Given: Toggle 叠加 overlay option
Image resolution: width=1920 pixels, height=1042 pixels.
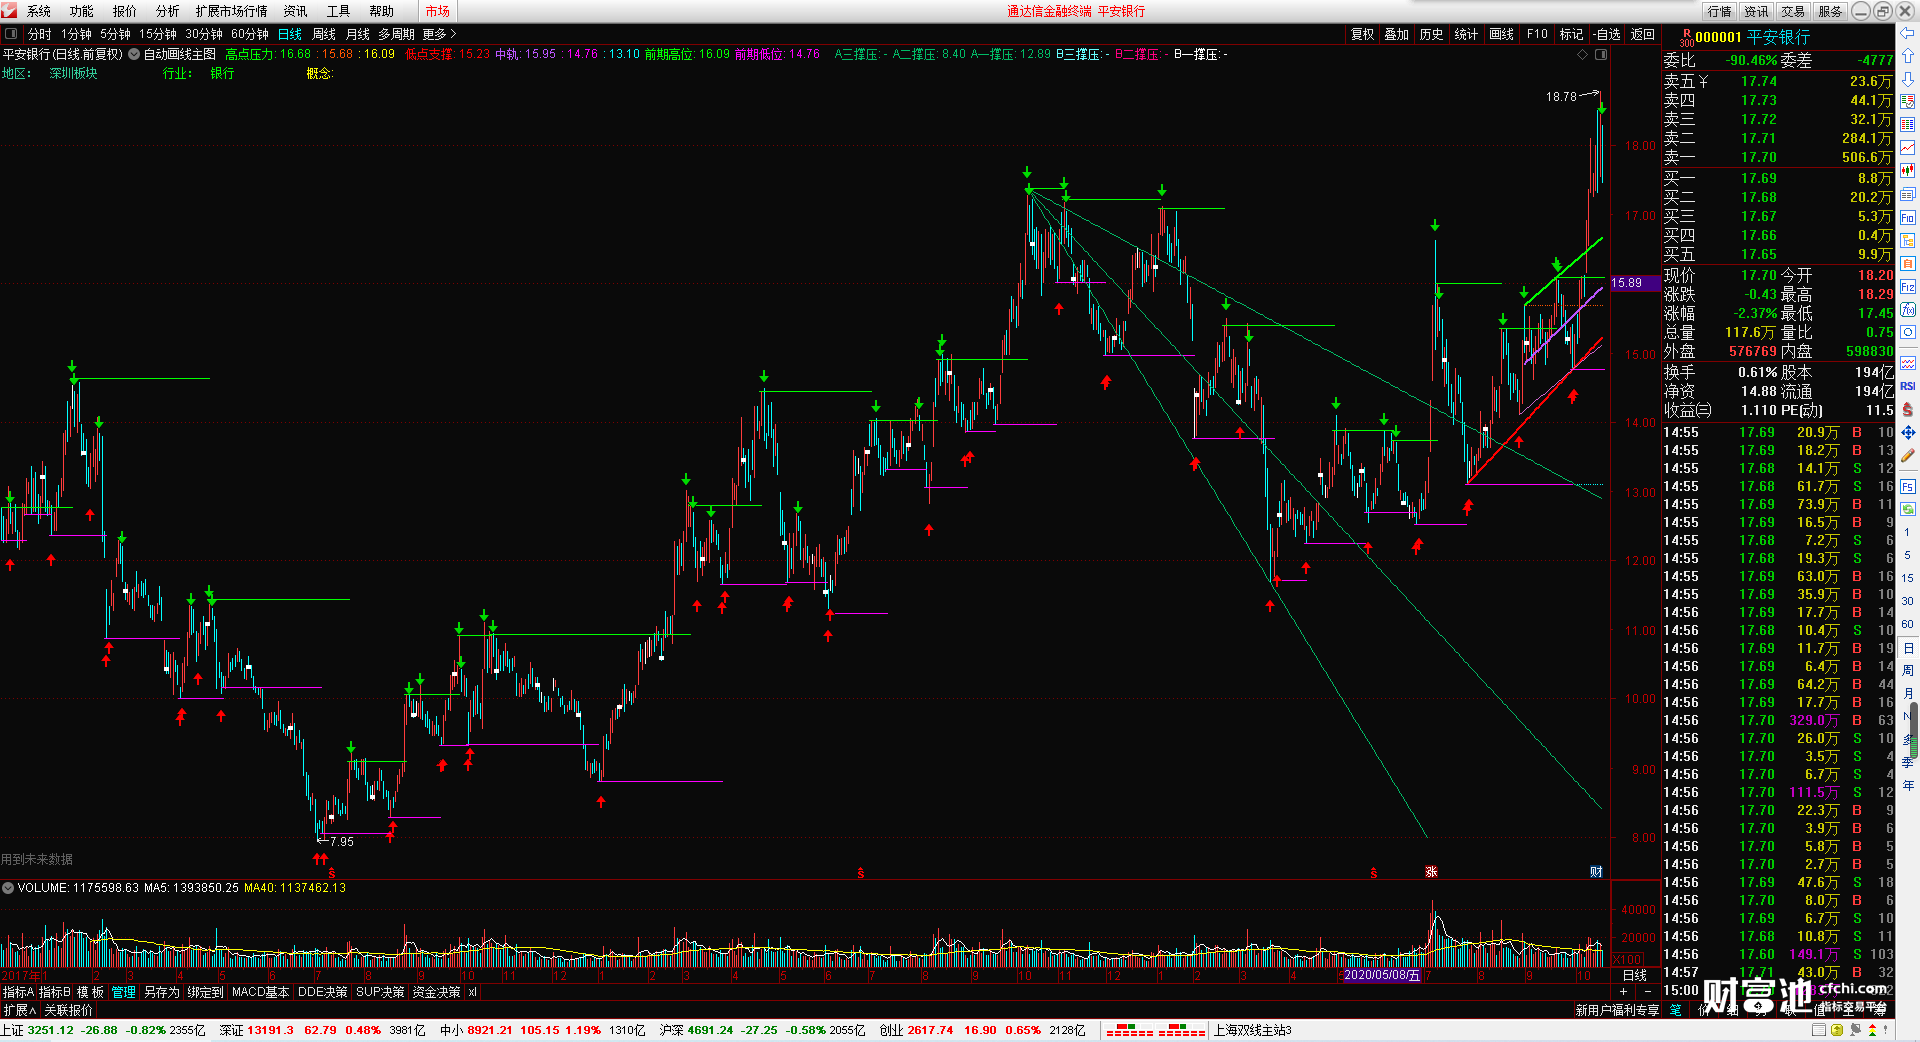Looking at the screenshot, I should coord(1396,34).
